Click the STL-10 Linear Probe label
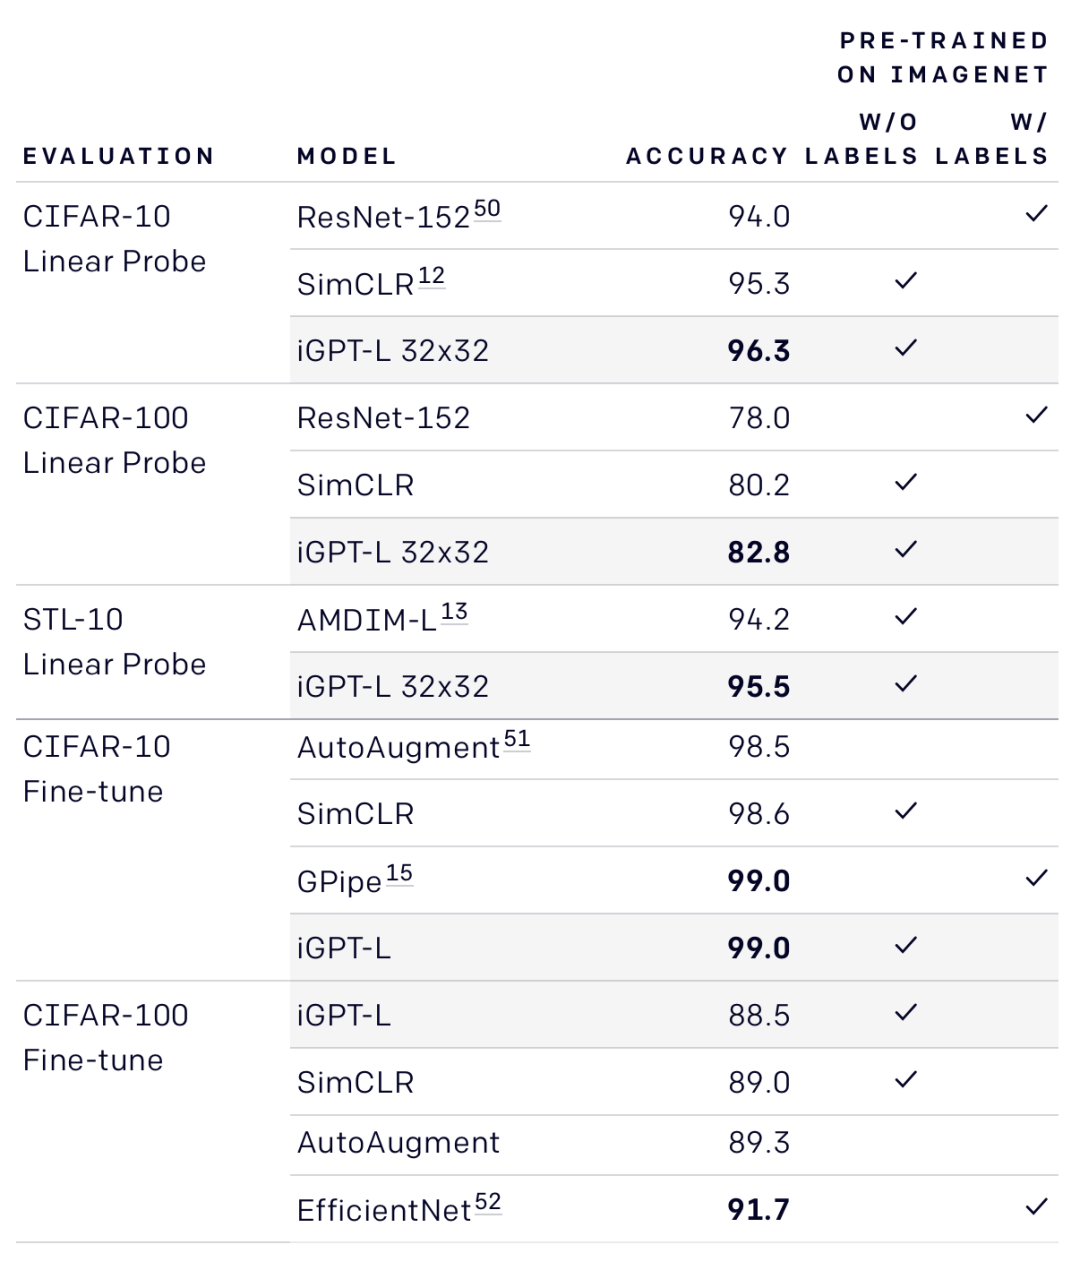 point(114,641)
